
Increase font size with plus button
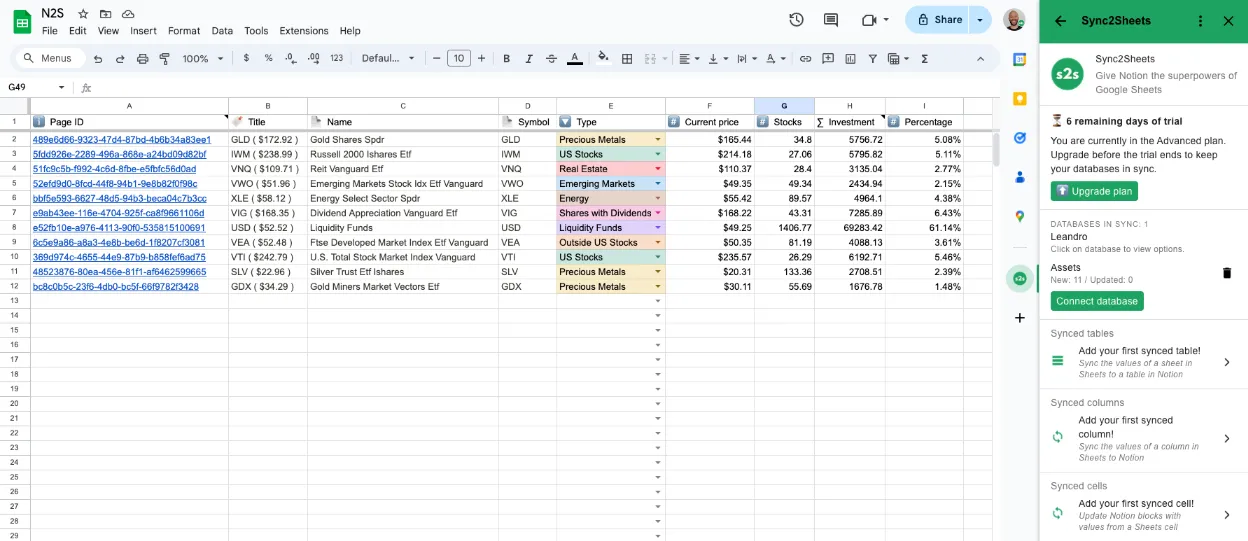tap(481, 59)
